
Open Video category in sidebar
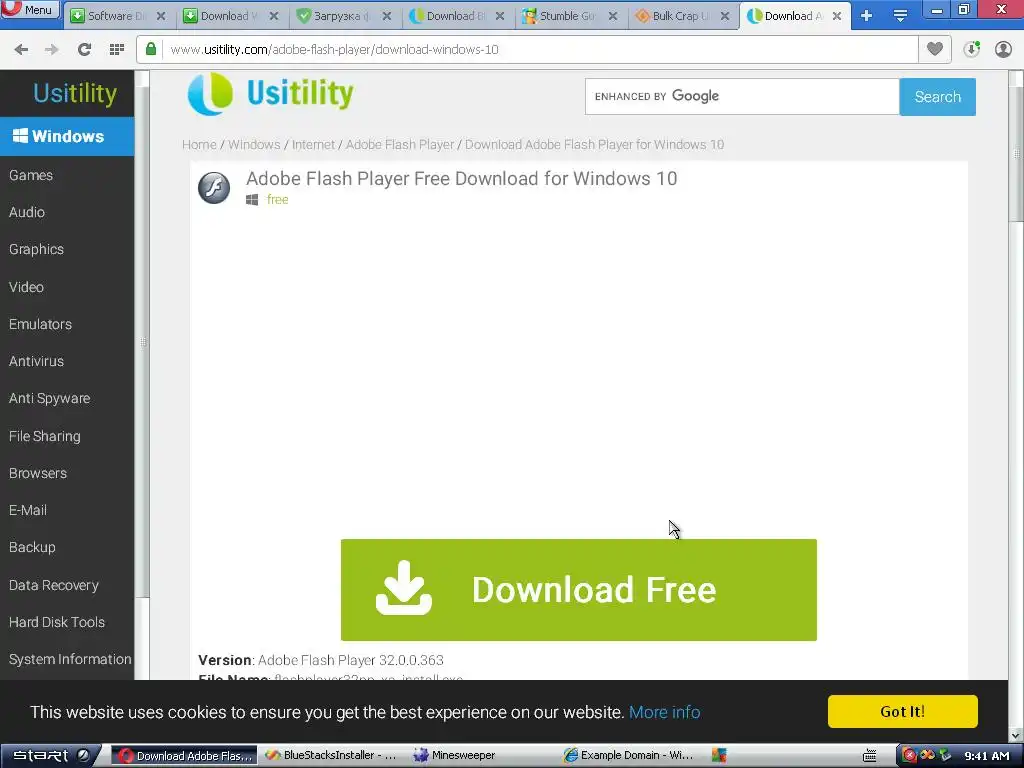point(26,287)
